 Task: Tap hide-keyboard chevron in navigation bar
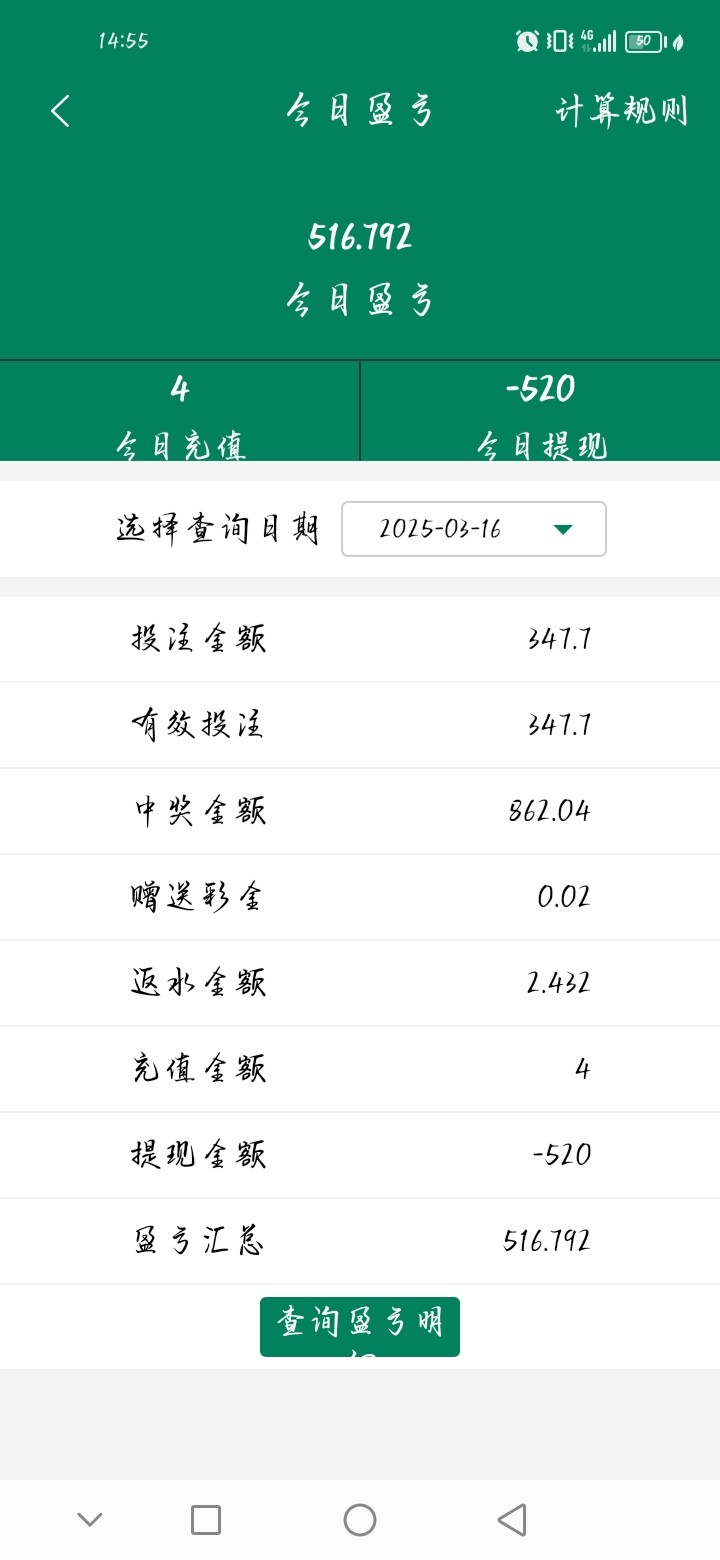click(90, 1520)
